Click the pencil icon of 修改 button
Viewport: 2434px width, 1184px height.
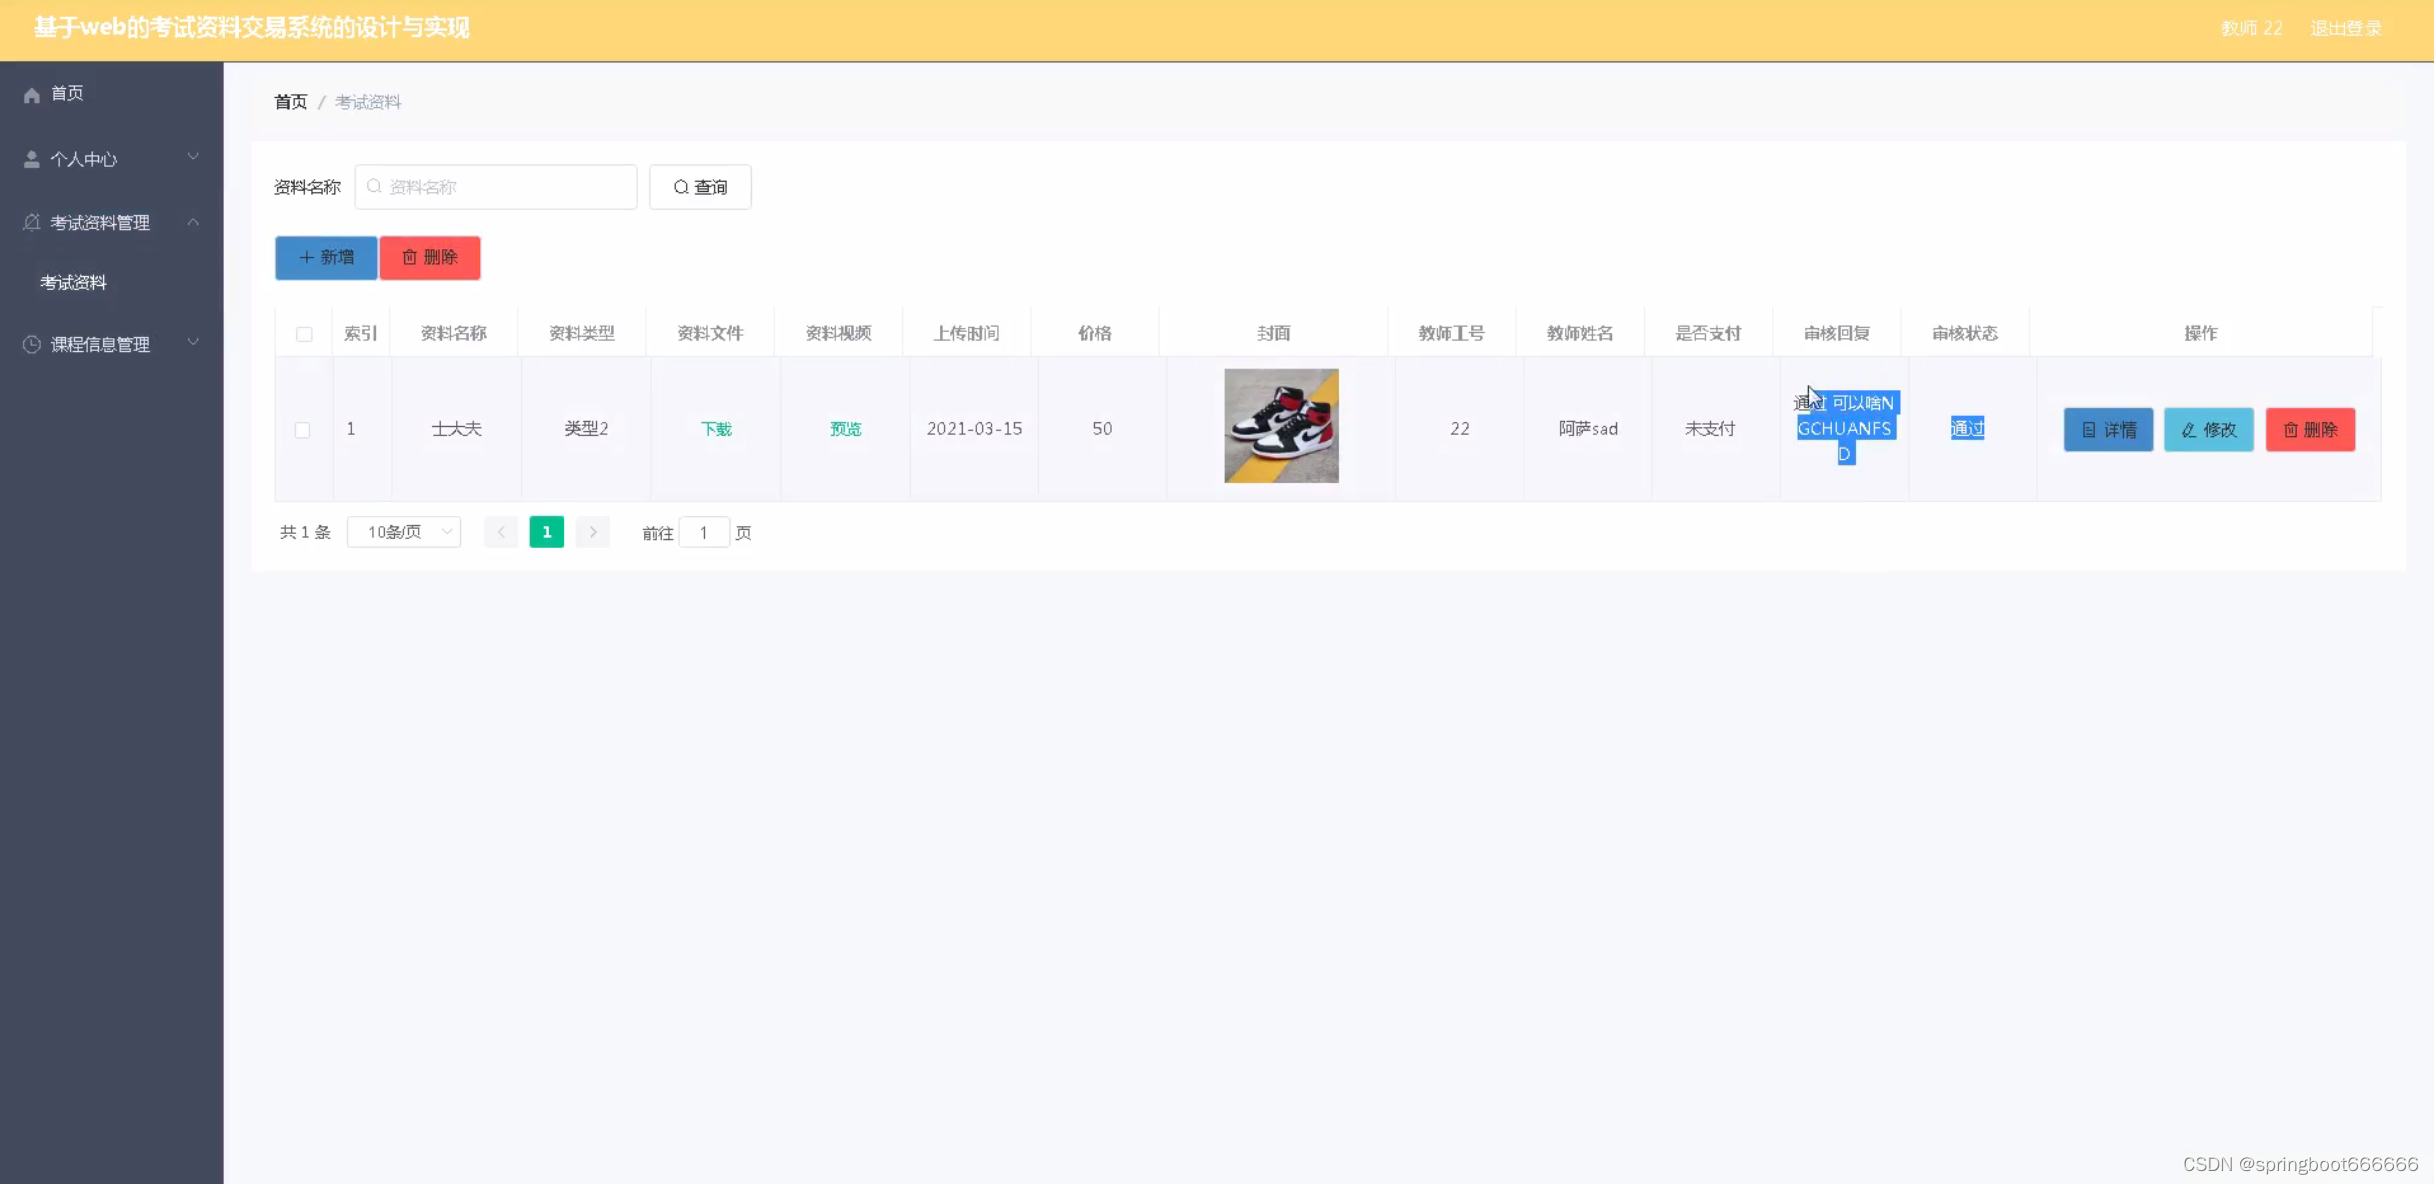pos(2189,430)
